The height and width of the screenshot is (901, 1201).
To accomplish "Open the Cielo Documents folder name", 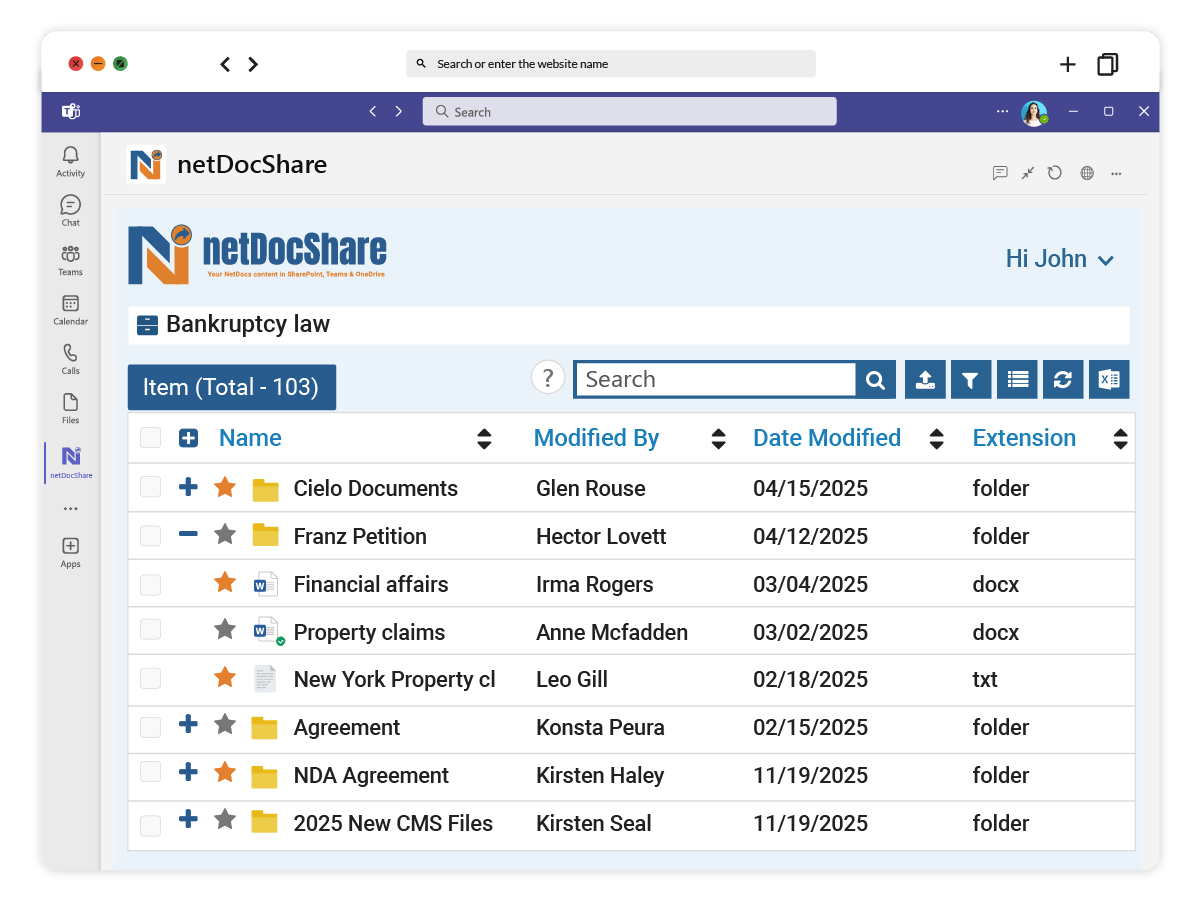I will point(376,488).
